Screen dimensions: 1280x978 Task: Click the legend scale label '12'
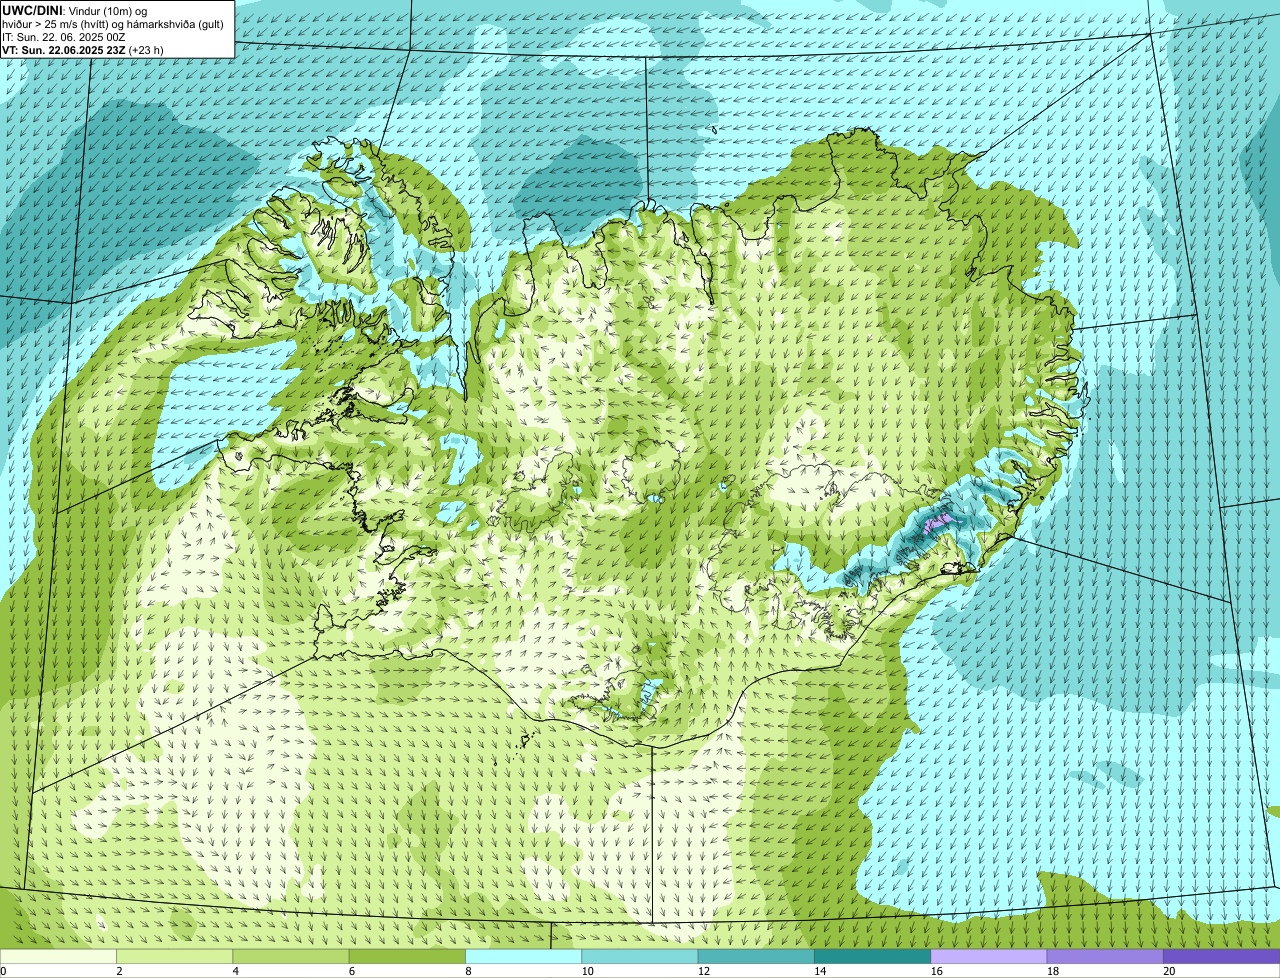pos(703,971)
